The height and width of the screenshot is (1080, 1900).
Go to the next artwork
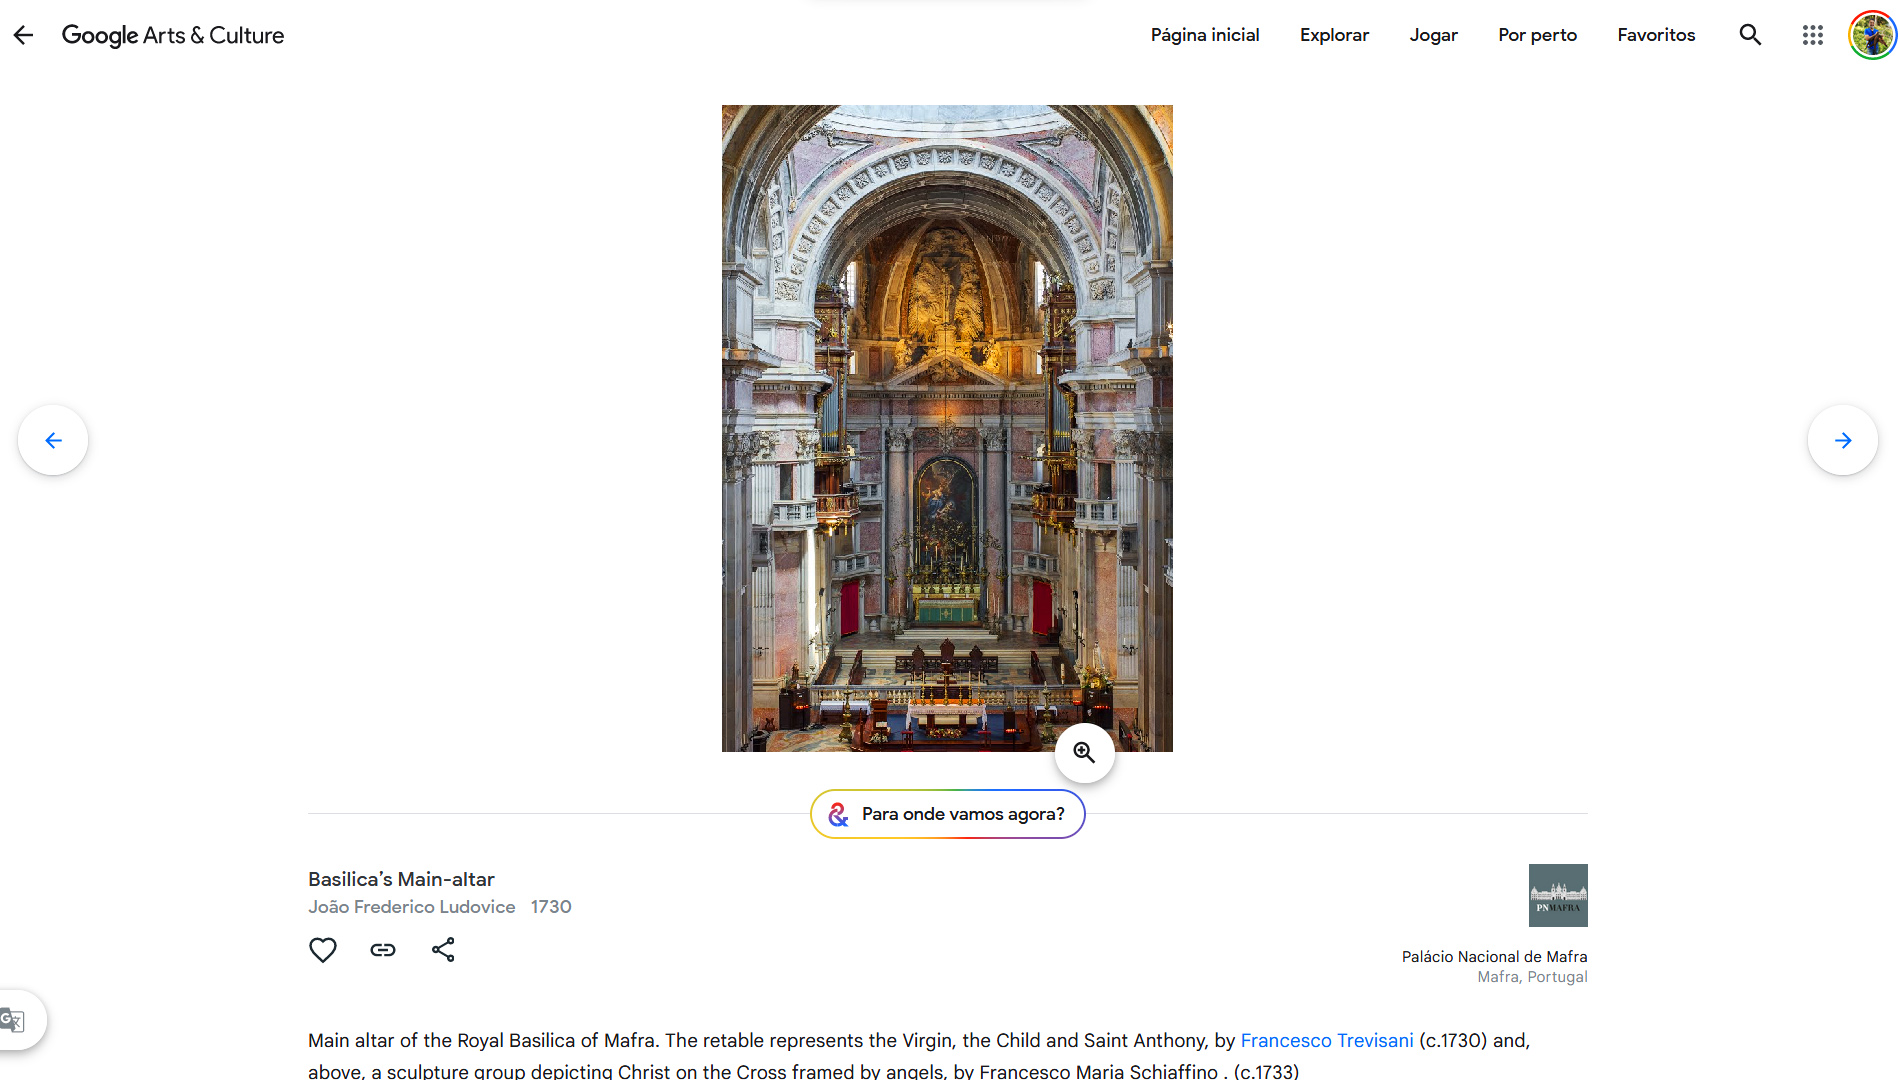pyautogui.click(x=1843, y=440)
